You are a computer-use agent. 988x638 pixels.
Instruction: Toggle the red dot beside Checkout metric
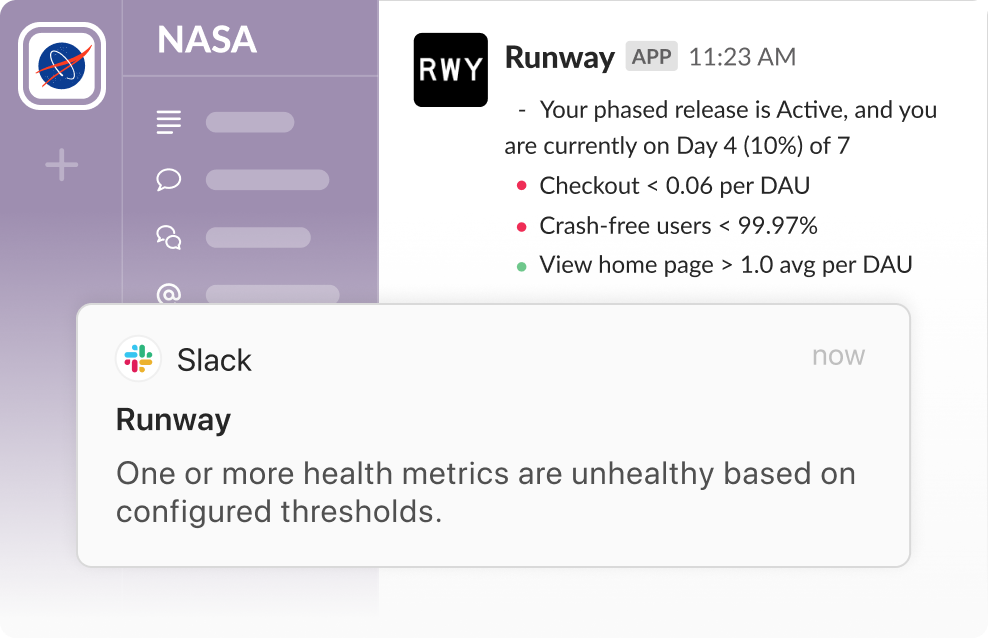tap(523, 185)
